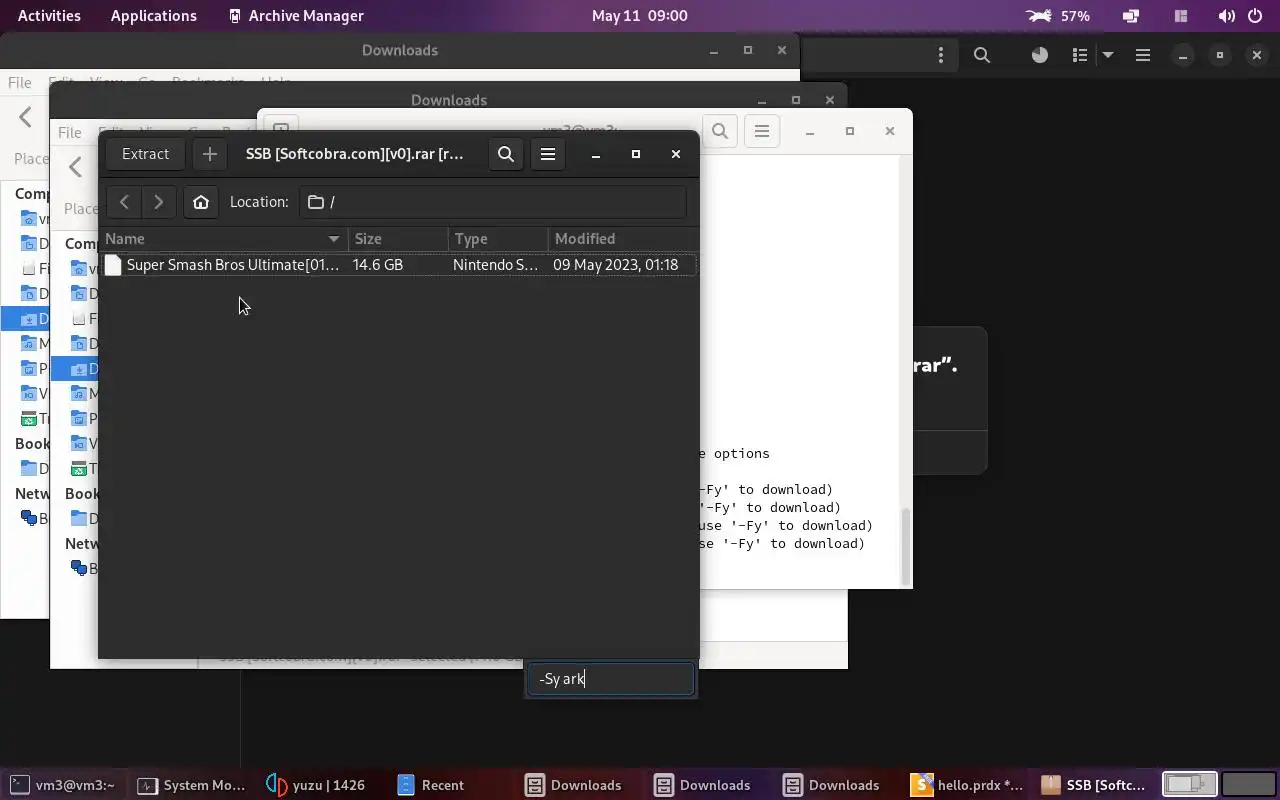
Task: Select Music folder icon in rearmost Downloads sidebar
Action: 29,344
